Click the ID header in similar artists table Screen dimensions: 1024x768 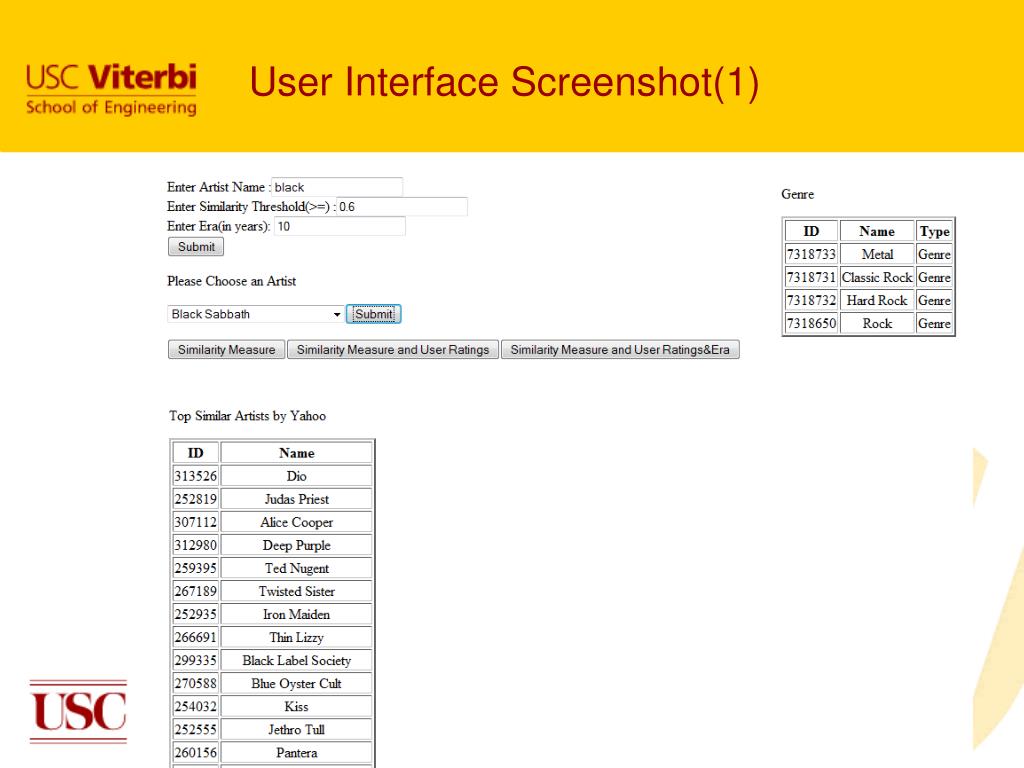pyautogui.click(x=195, y=453)
